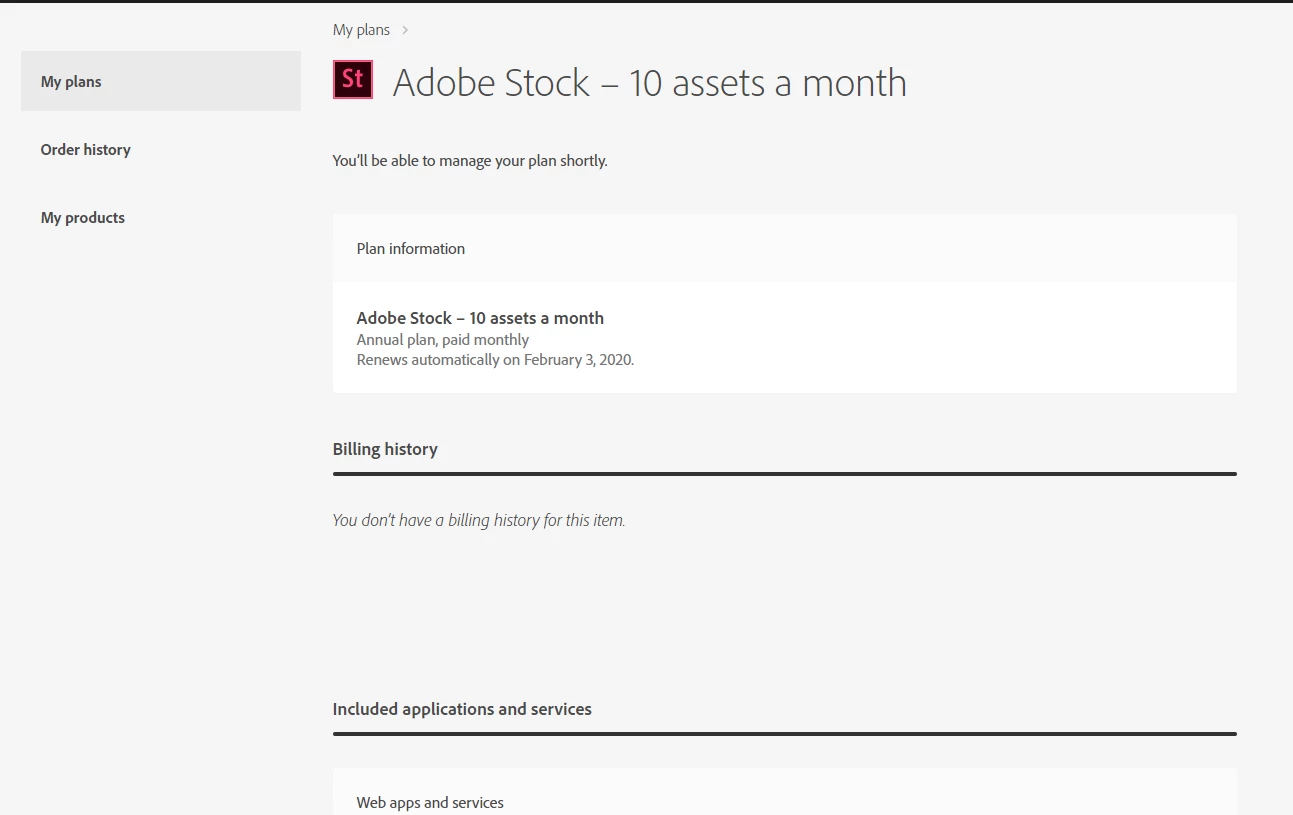Click the Included applications and services heading

462,709
